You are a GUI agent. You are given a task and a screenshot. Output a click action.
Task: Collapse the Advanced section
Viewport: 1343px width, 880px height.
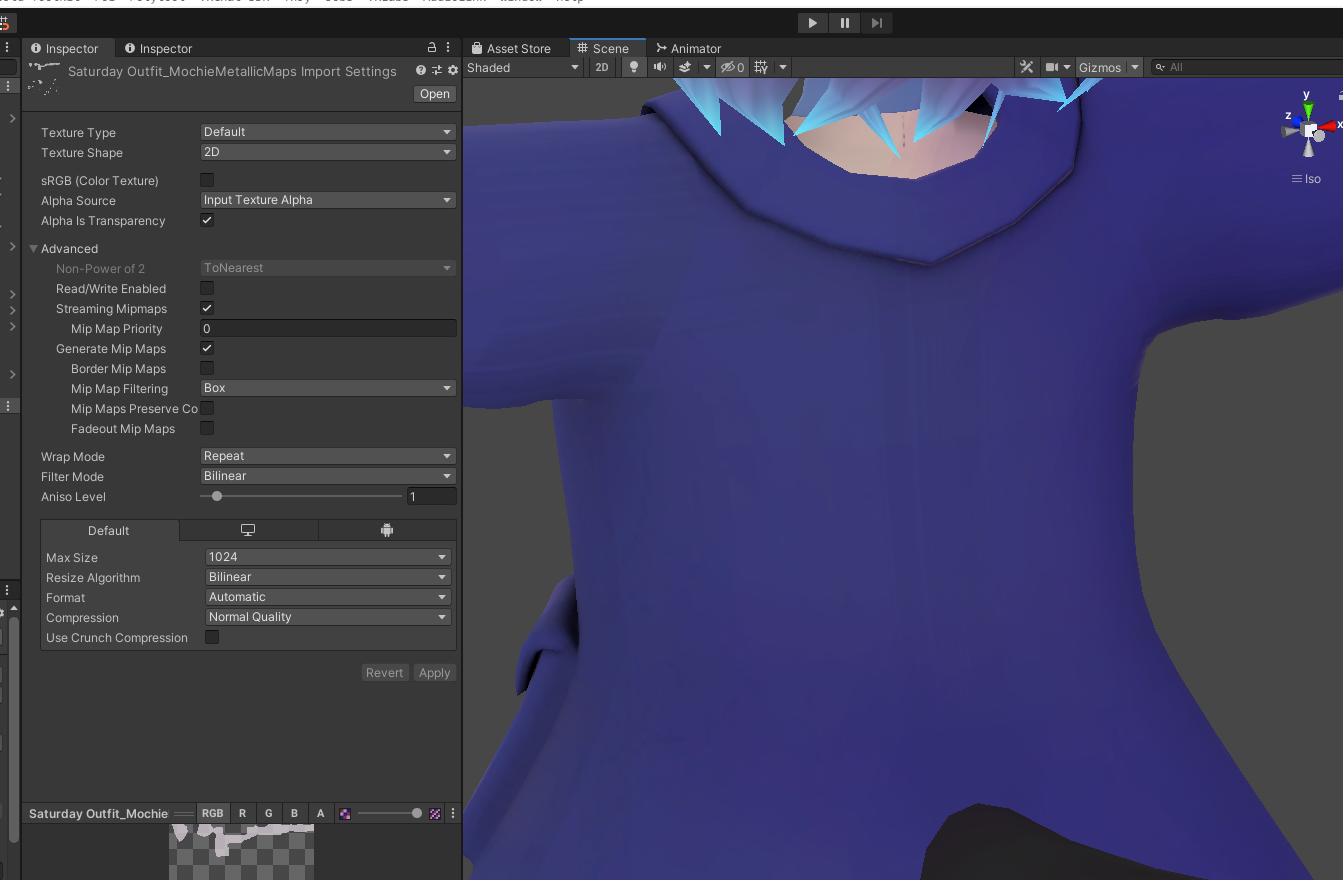coord(33,248)
